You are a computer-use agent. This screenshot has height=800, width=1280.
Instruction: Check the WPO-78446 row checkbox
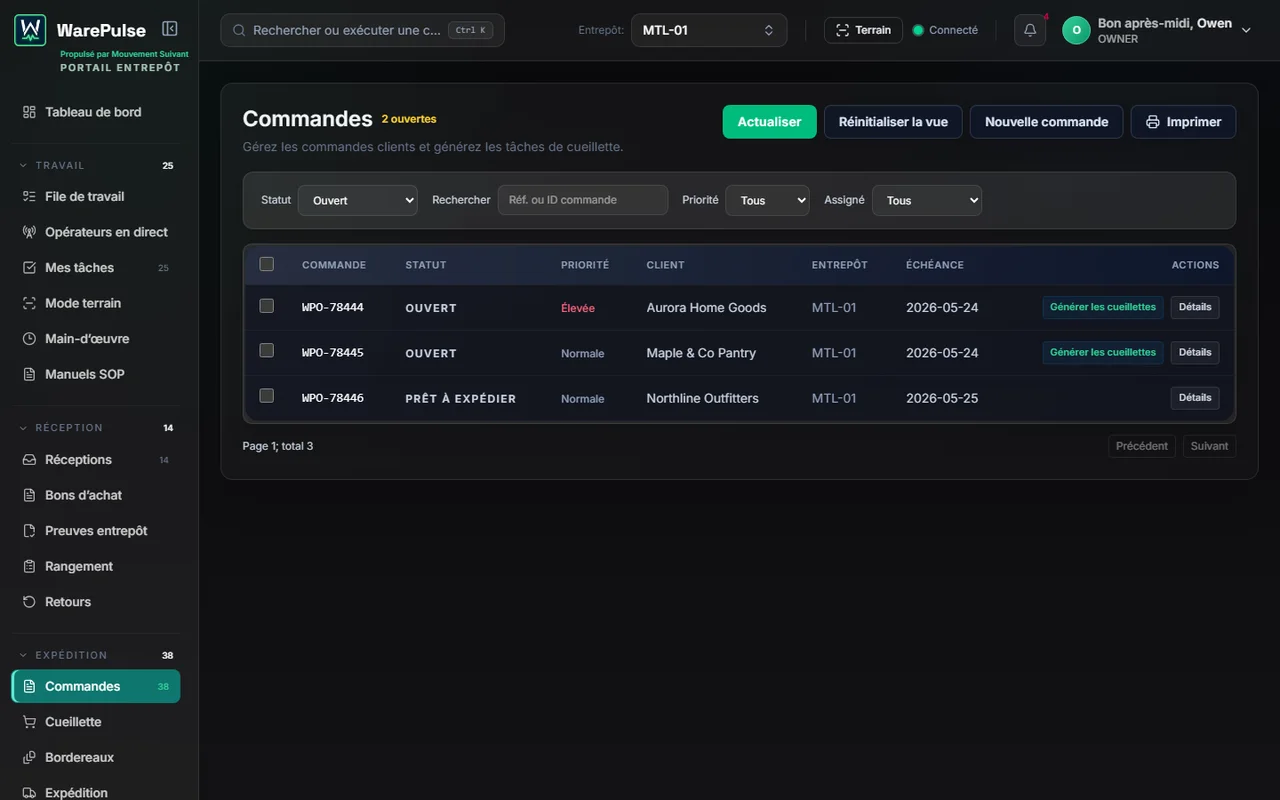click(x=266, y=395)
